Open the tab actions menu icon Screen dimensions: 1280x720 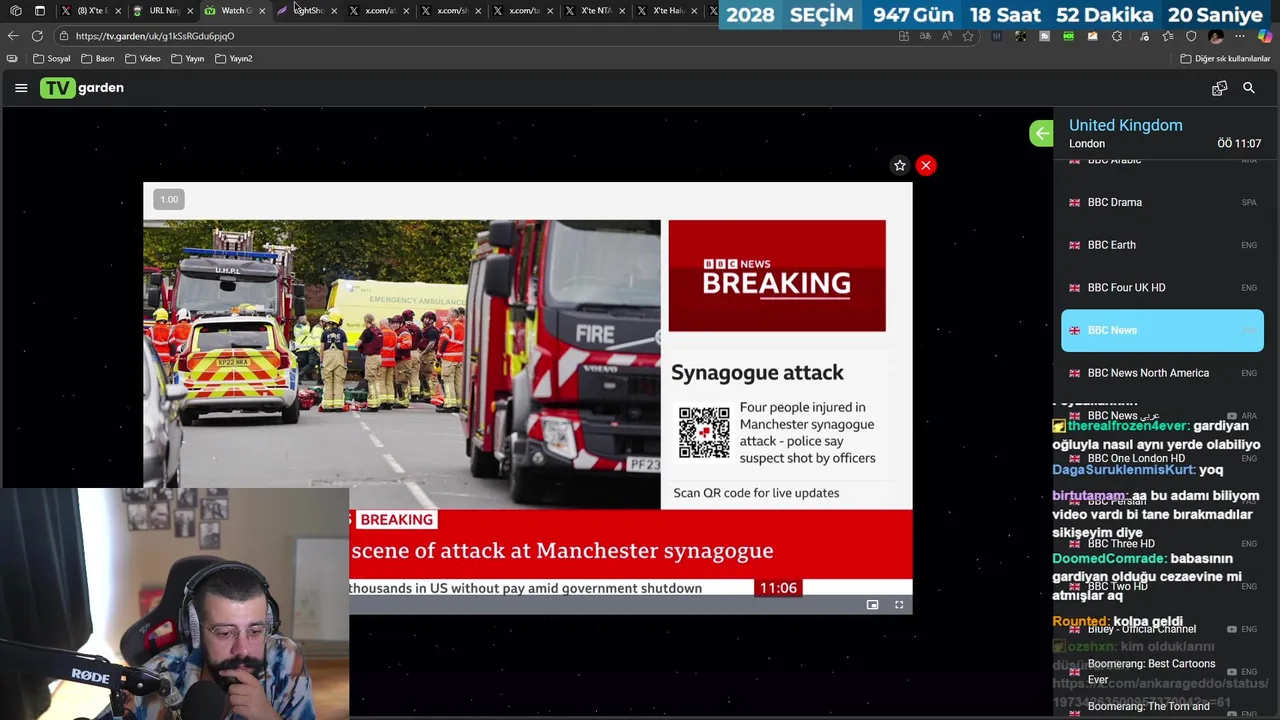(40, 11)
